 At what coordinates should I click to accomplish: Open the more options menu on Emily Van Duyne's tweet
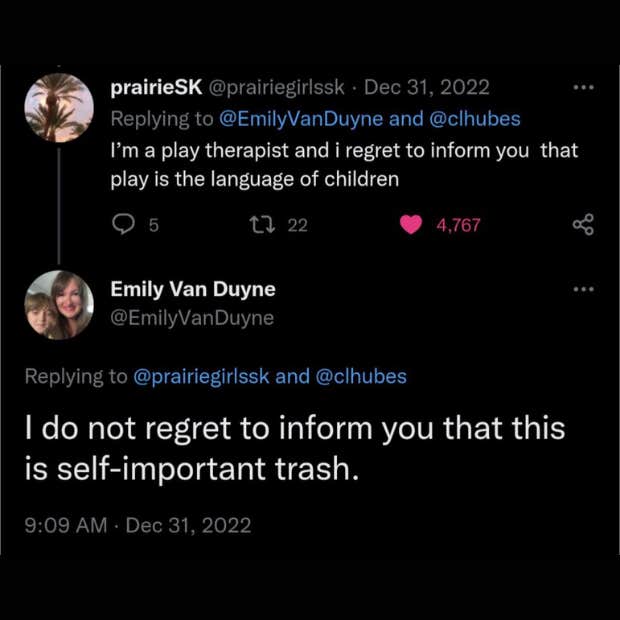[583, 289]
